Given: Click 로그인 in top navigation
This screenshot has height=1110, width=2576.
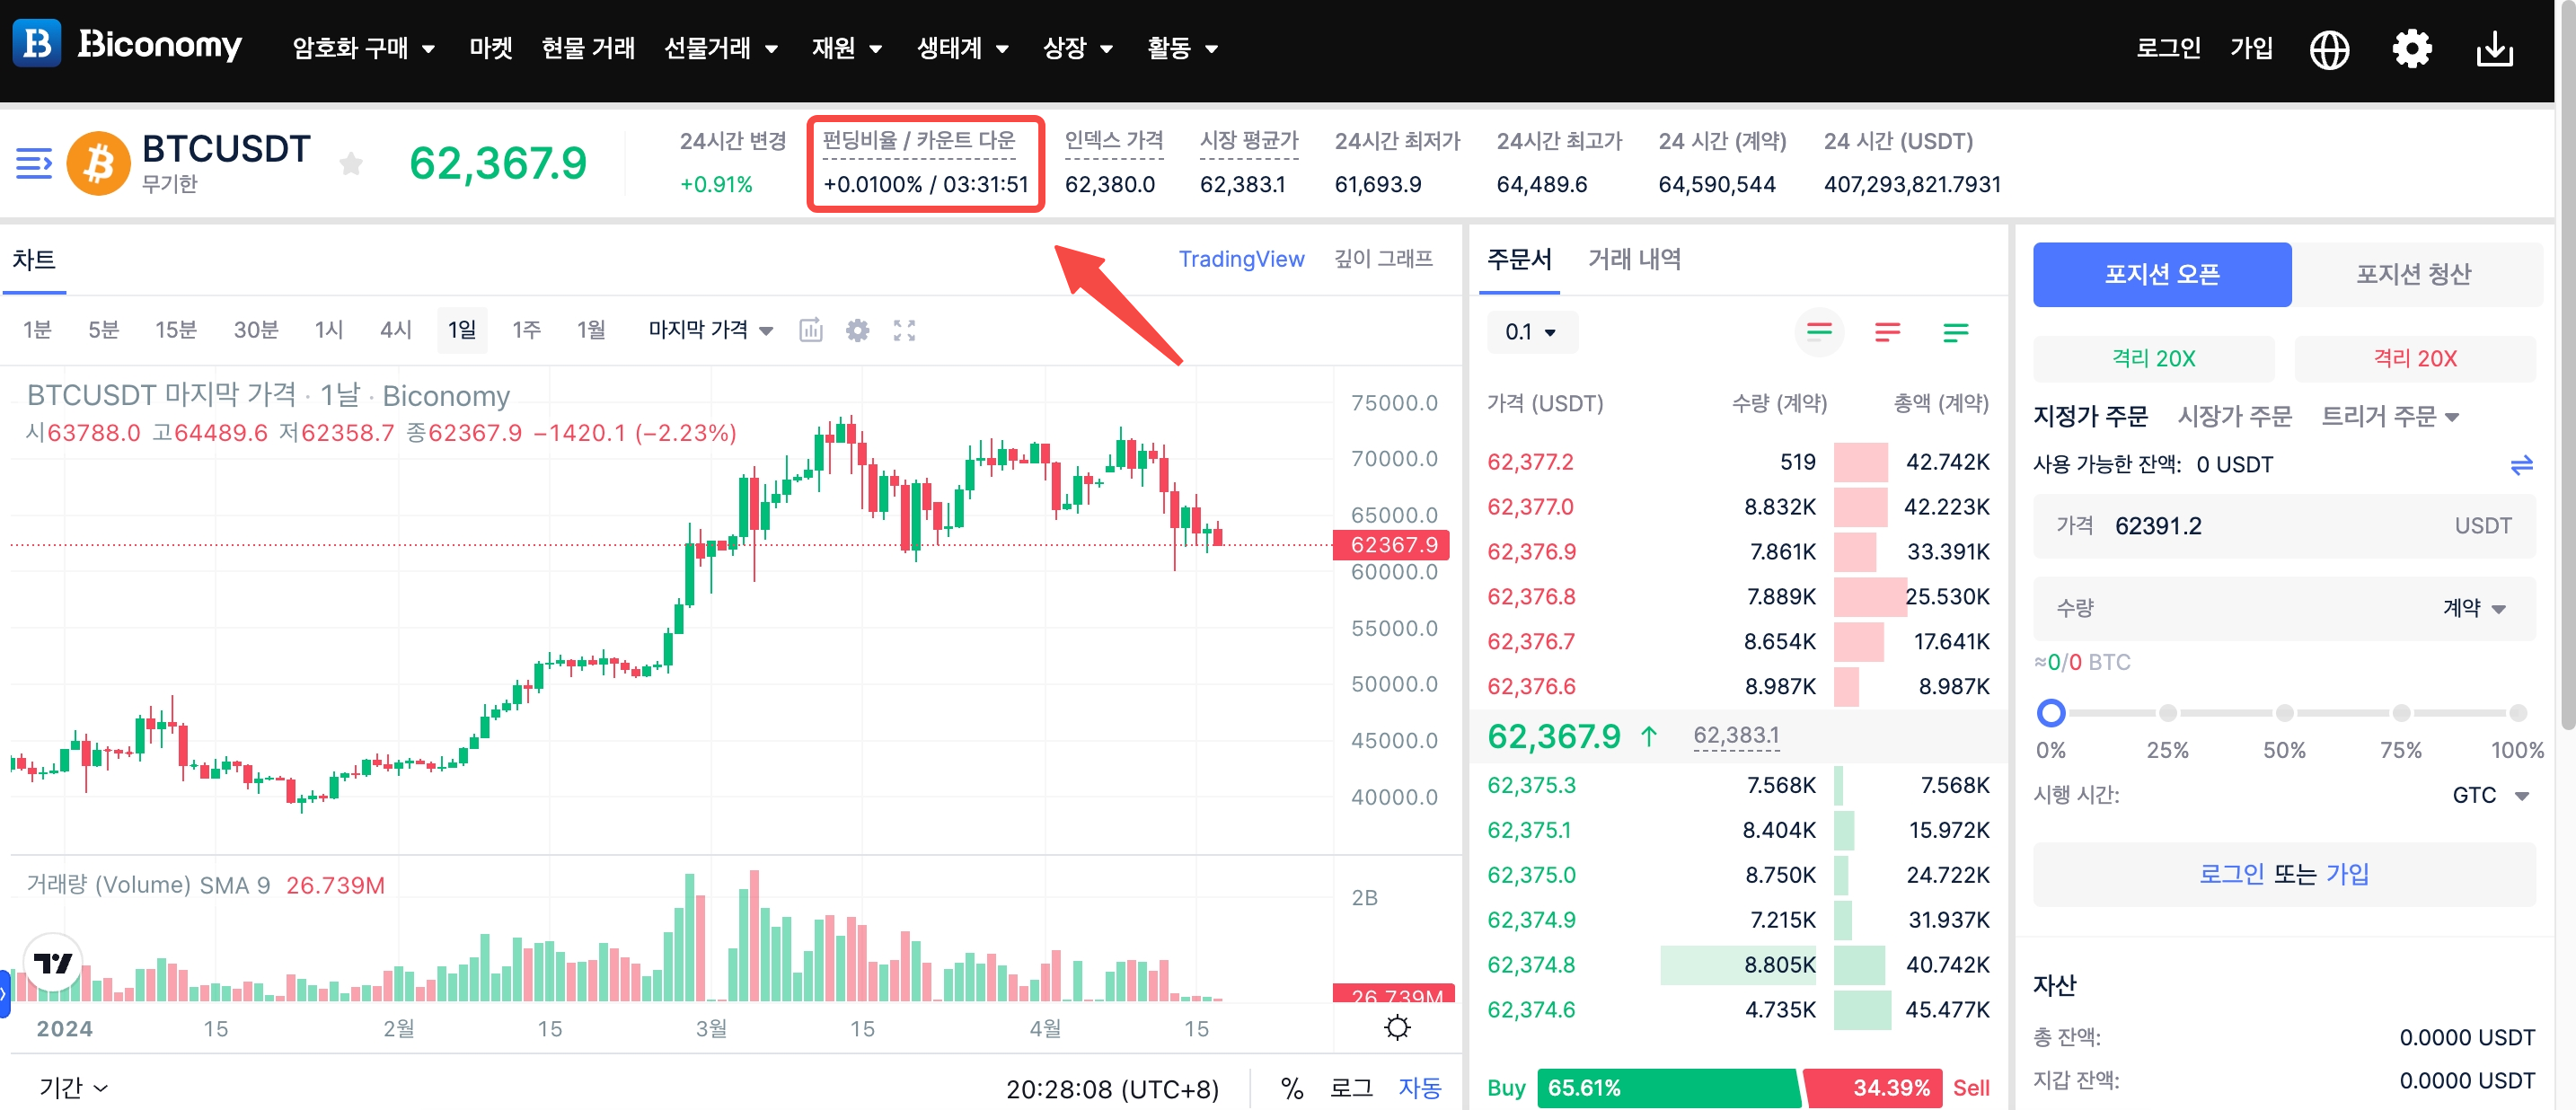Looking at the screenshot, I should (2168, 48).
